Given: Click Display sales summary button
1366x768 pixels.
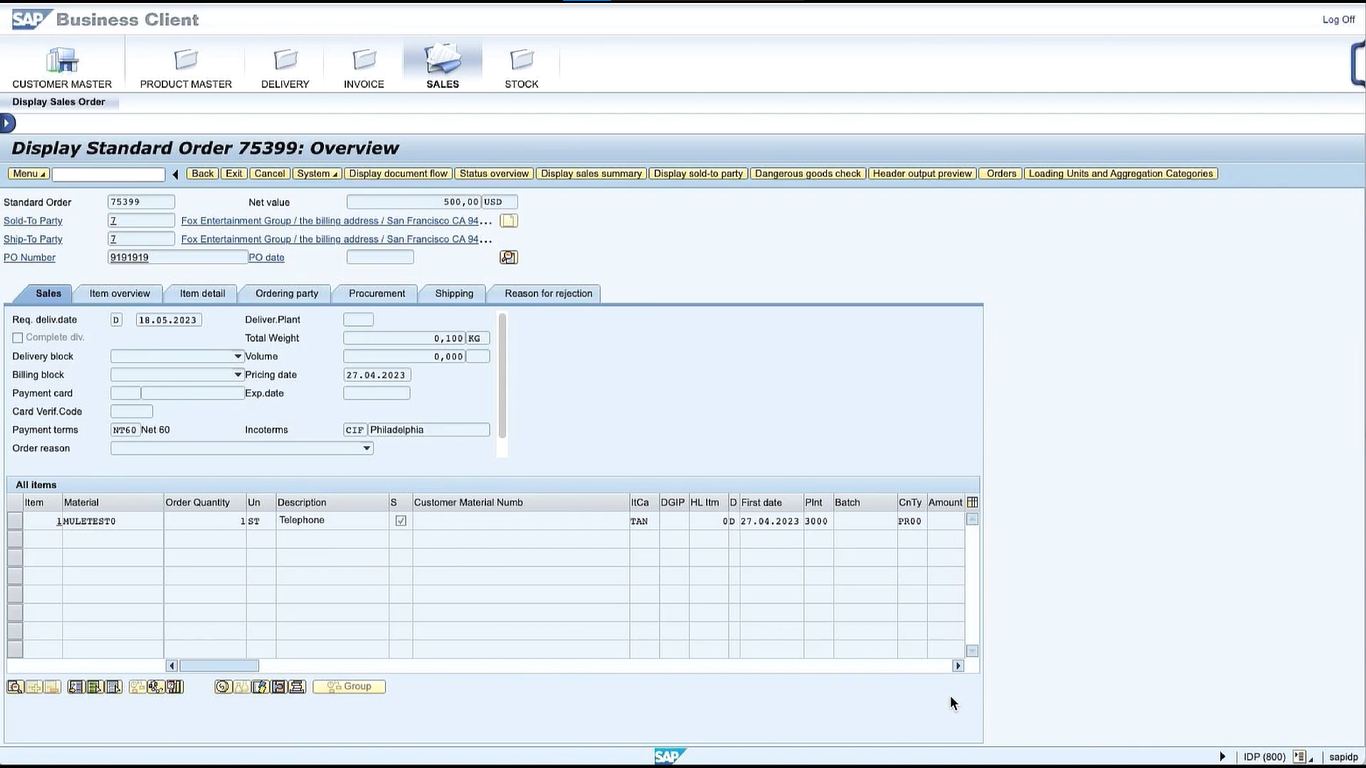Looking at the screenshot, I should [591, 174].
